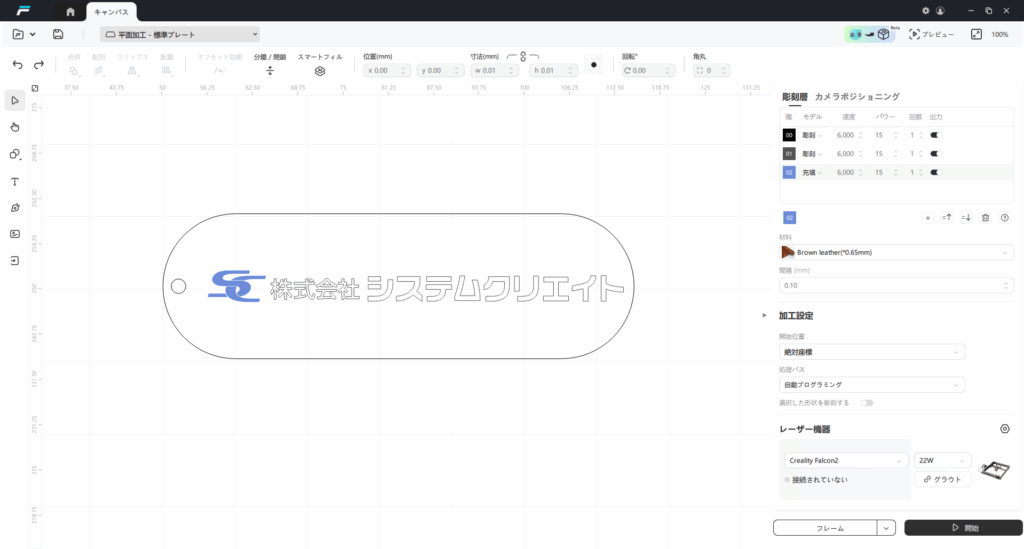The image size is (1024, 549).
Task: Open the Brown leather material dropdown
Action: tap(897, 253)
